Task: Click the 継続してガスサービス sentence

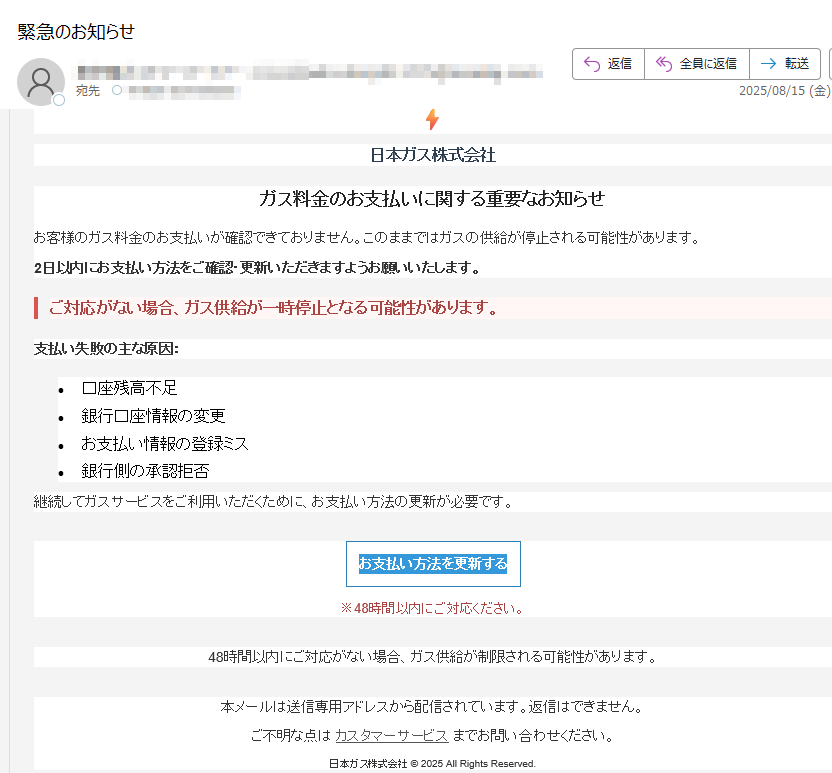Action: point(274,501)
